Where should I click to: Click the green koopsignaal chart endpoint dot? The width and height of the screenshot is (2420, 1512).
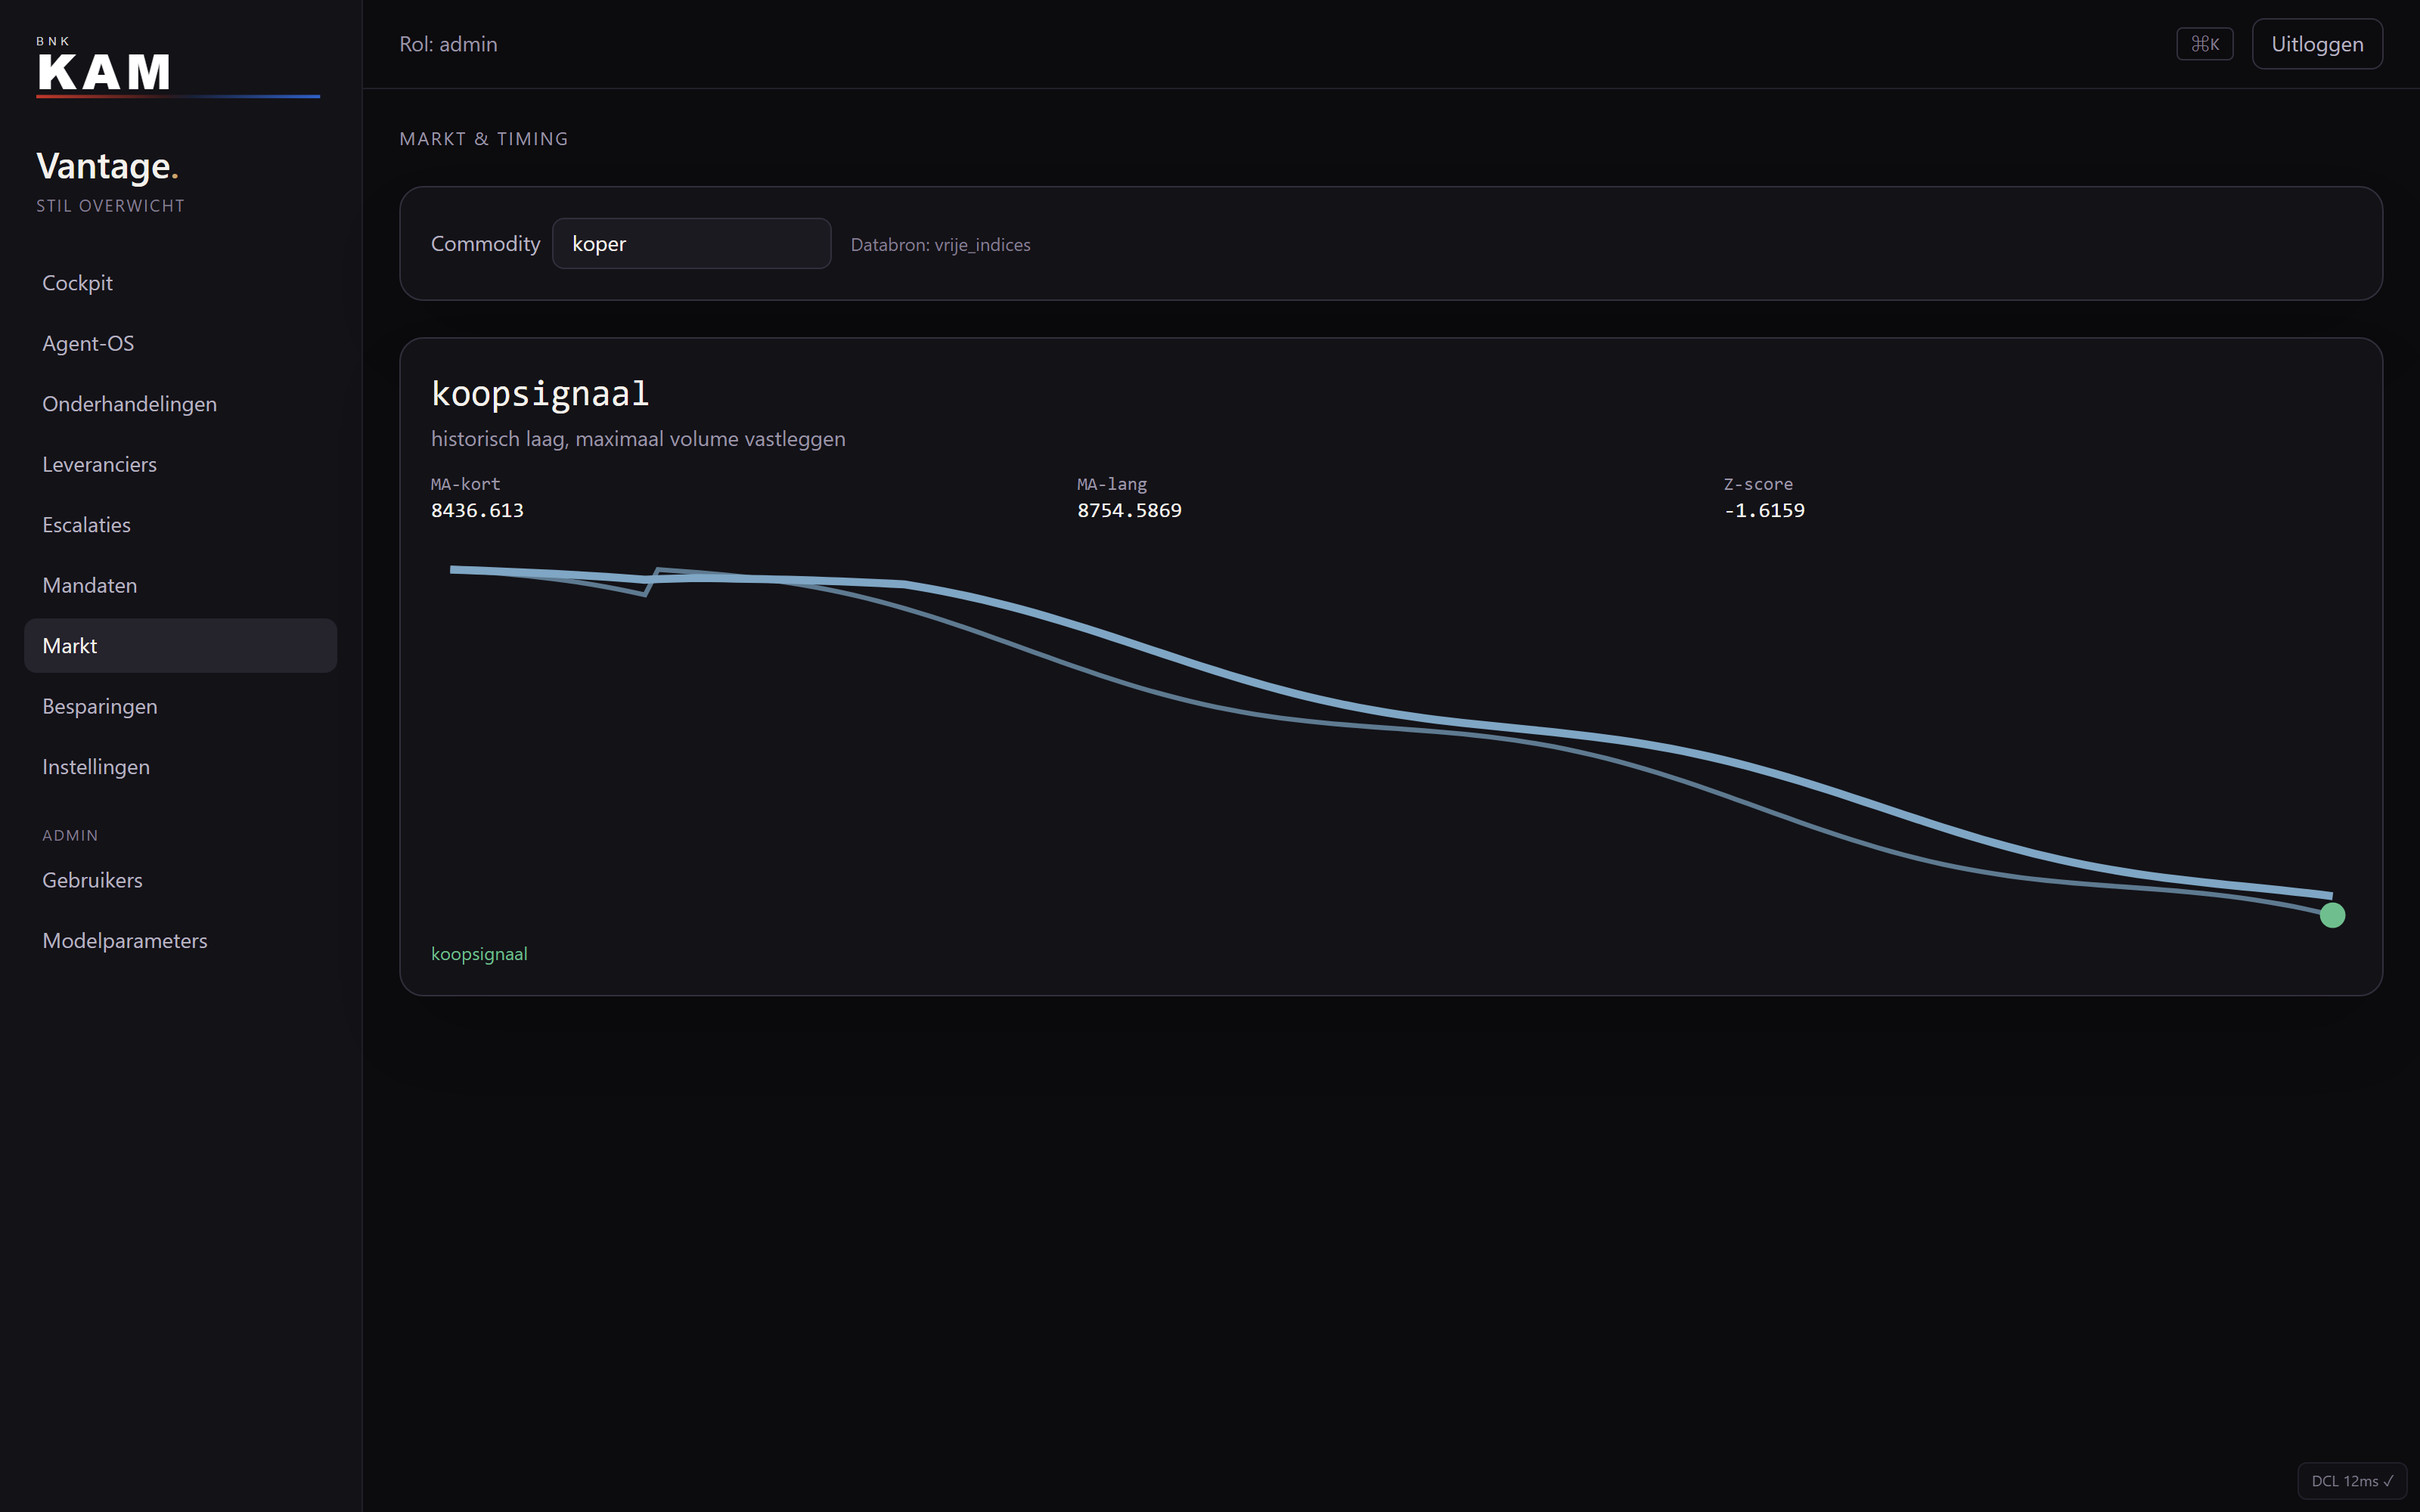[x=2332, y=915]
